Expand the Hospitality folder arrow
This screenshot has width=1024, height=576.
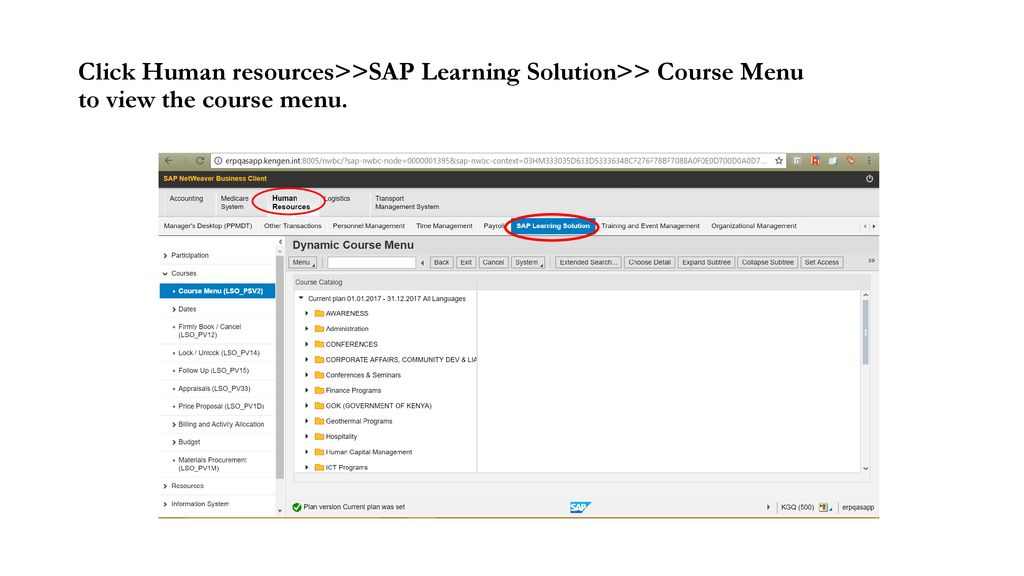tap(306, 437)
